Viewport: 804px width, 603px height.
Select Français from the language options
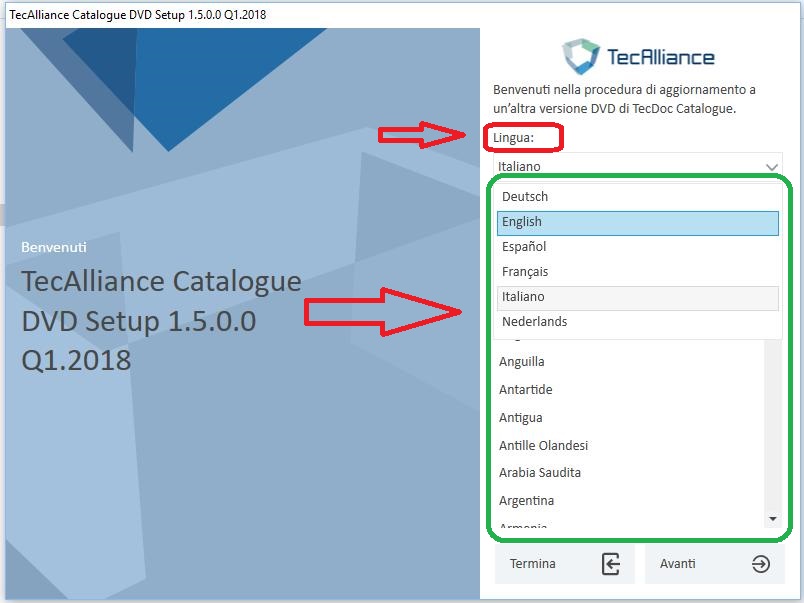(x=637, y=272)
